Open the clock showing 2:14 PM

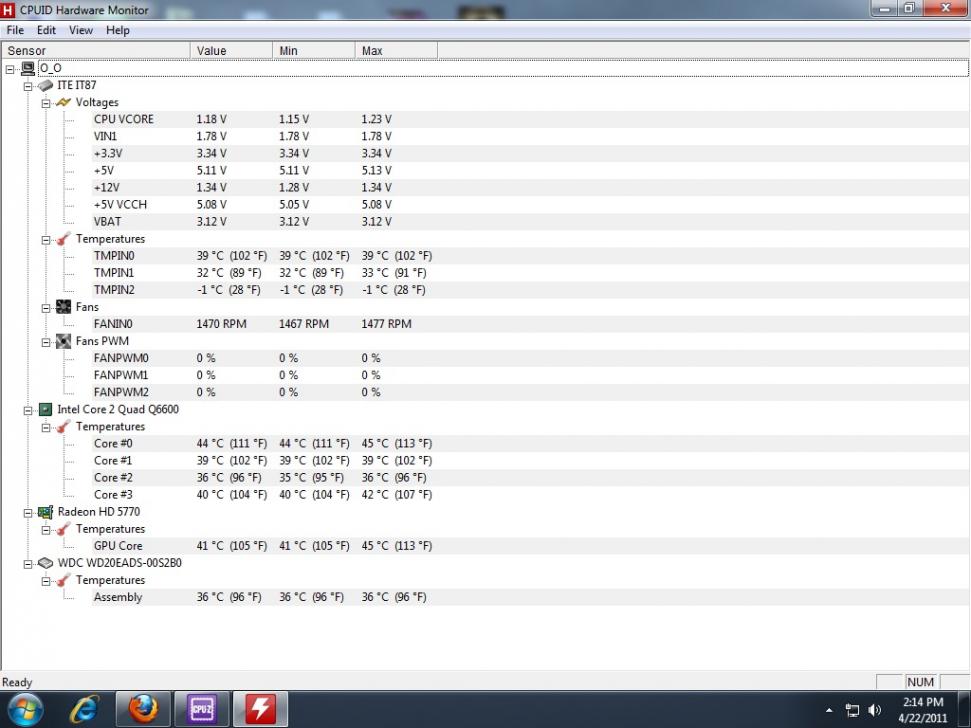[x=923, y=702]
